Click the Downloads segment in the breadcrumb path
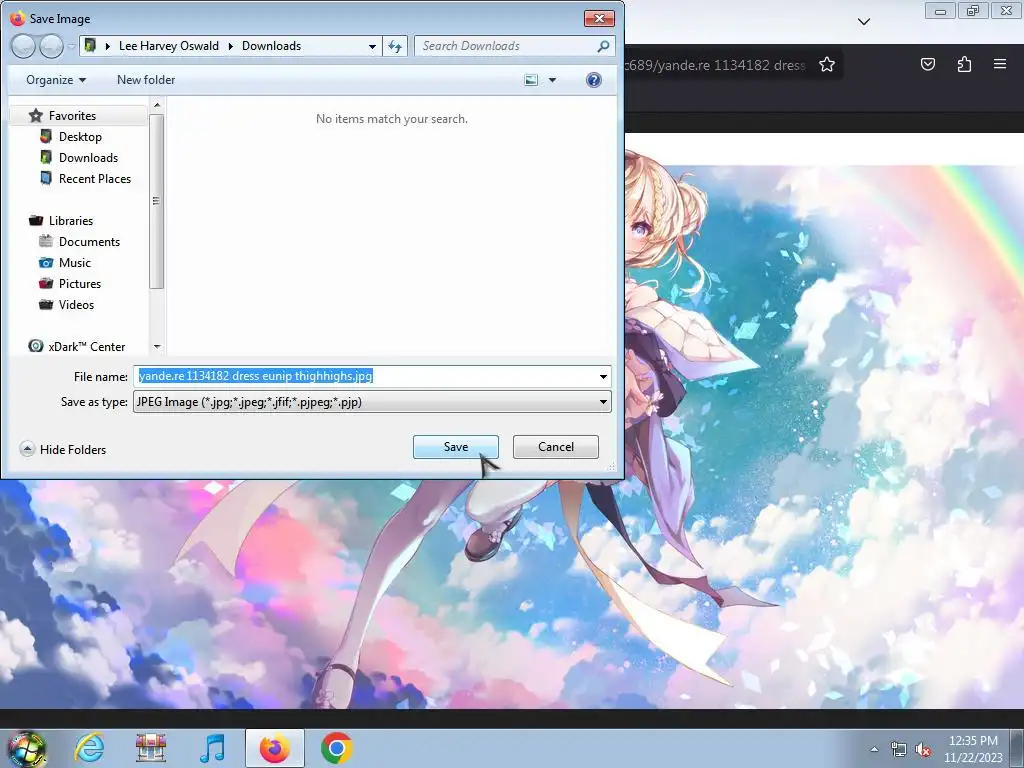Image resolution: width=1024 pixels, height=768 pixels. (271, 46)
